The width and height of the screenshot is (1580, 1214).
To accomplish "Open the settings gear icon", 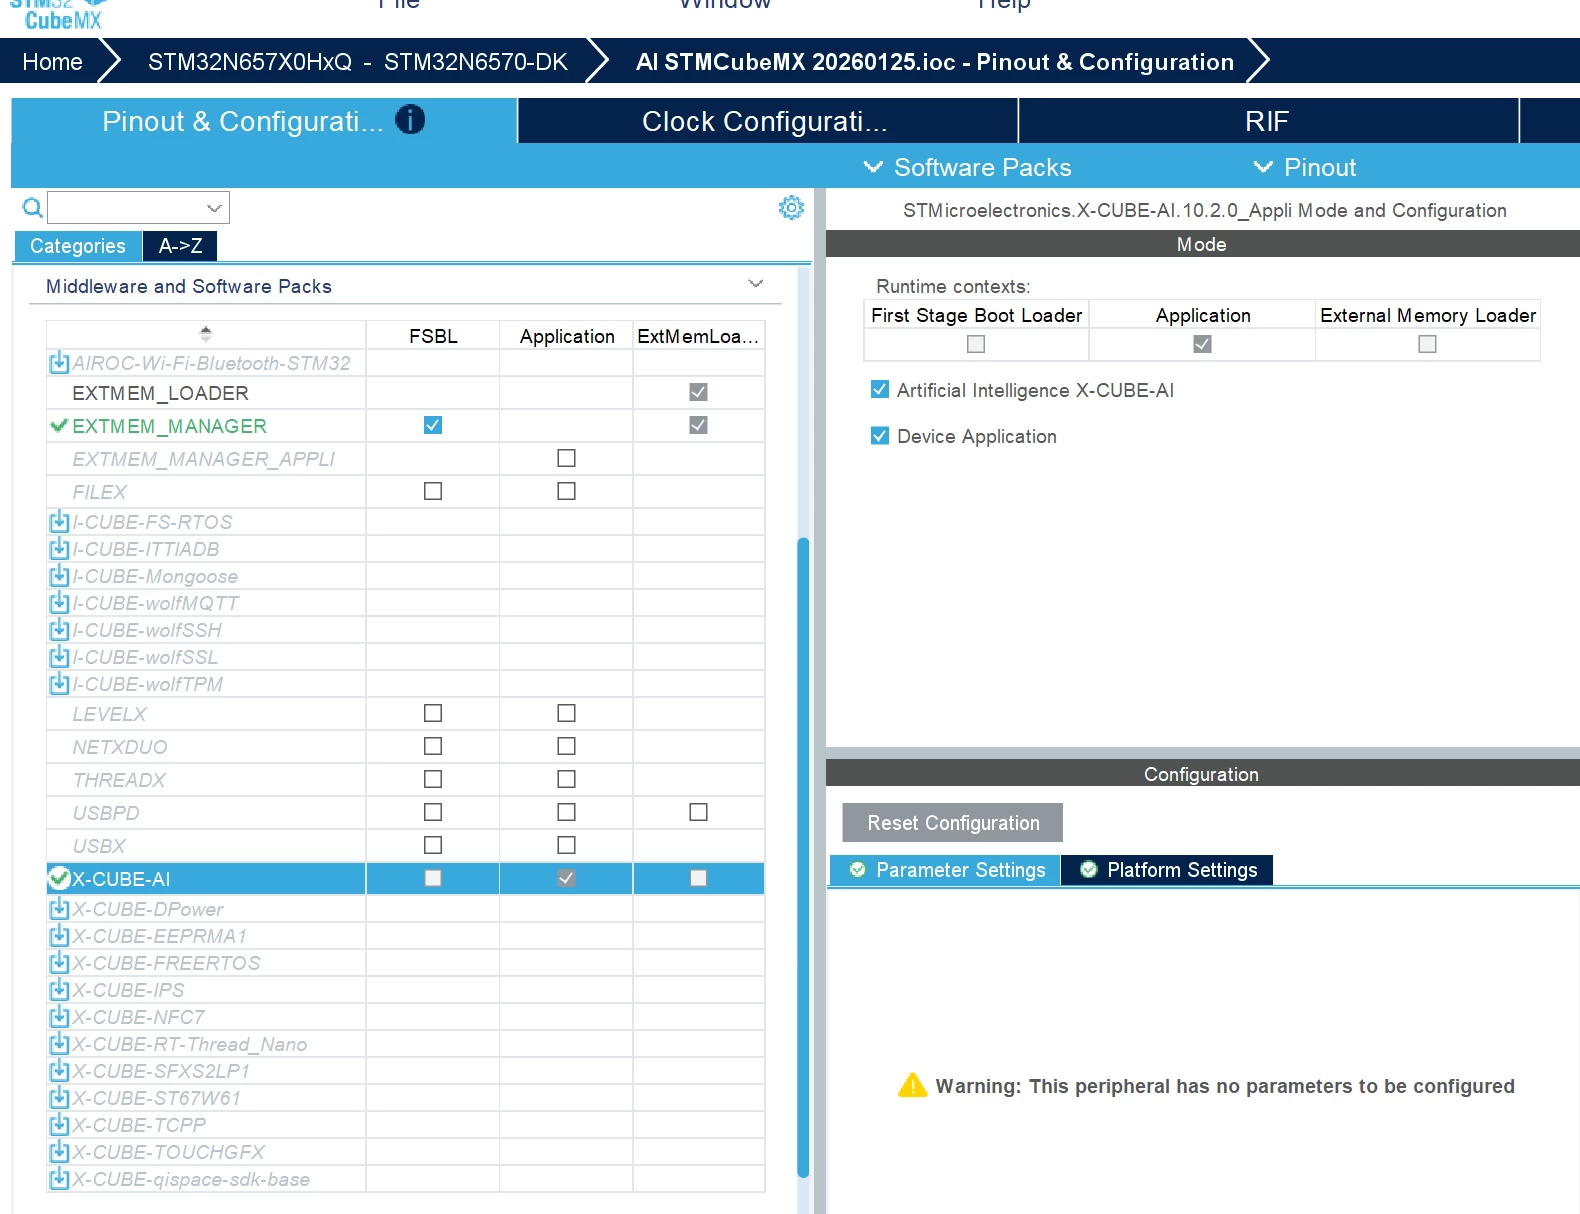I will point(791,207).
